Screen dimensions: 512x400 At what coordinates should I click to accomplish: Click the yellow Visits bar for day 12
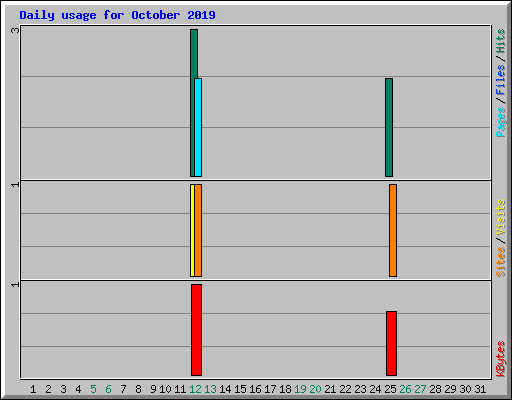(x=192, y=230)
